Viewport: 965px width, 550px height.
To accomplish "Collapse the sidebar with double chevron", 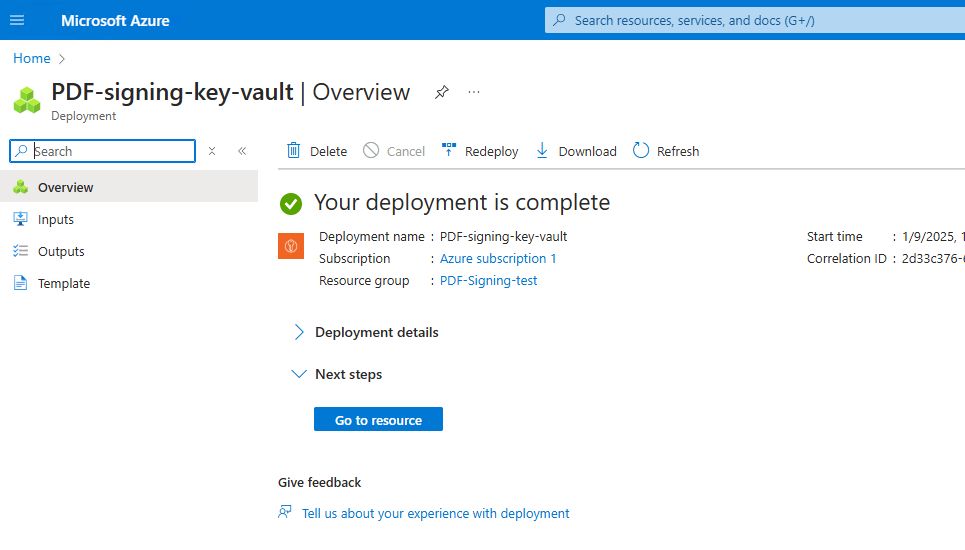I will pyautogui.click(x=242, y=151).
